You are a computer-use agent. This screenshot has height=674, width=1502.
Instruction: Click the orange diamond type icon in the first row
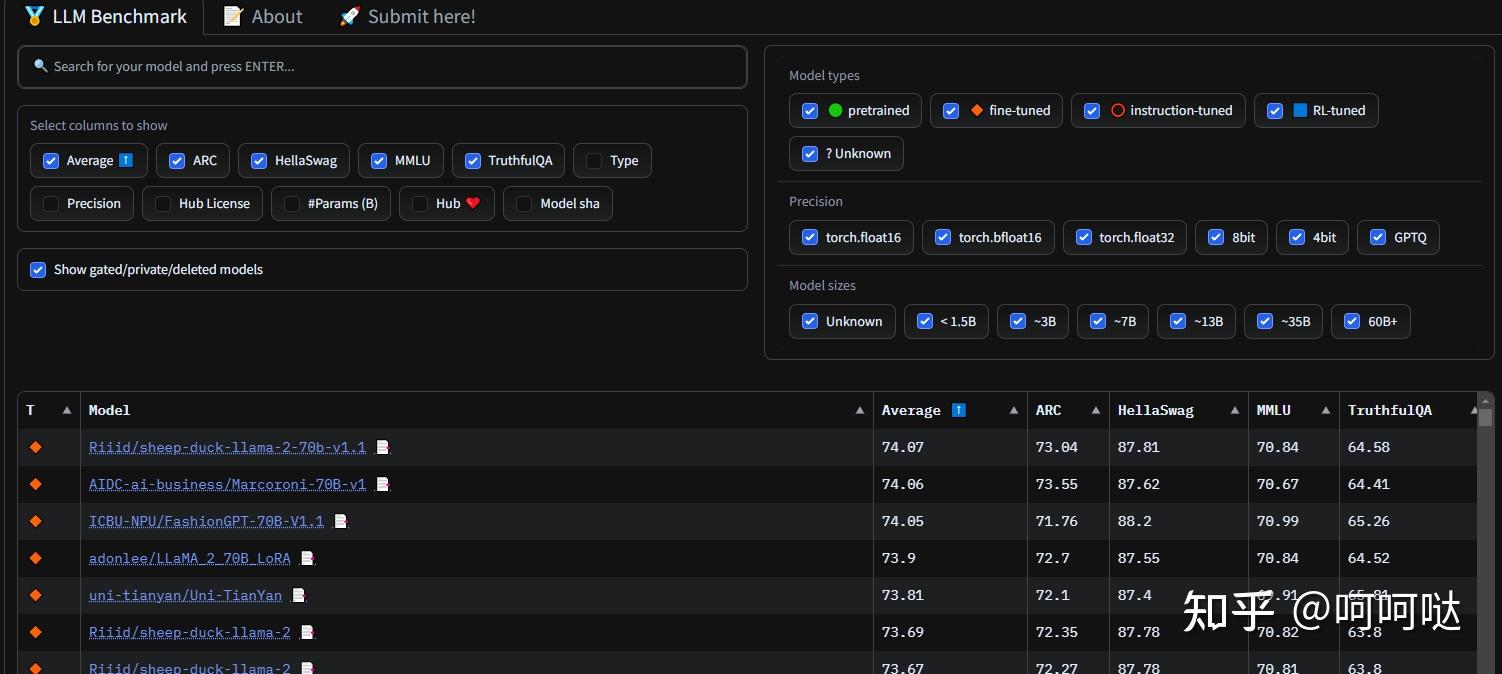[36, 447]
